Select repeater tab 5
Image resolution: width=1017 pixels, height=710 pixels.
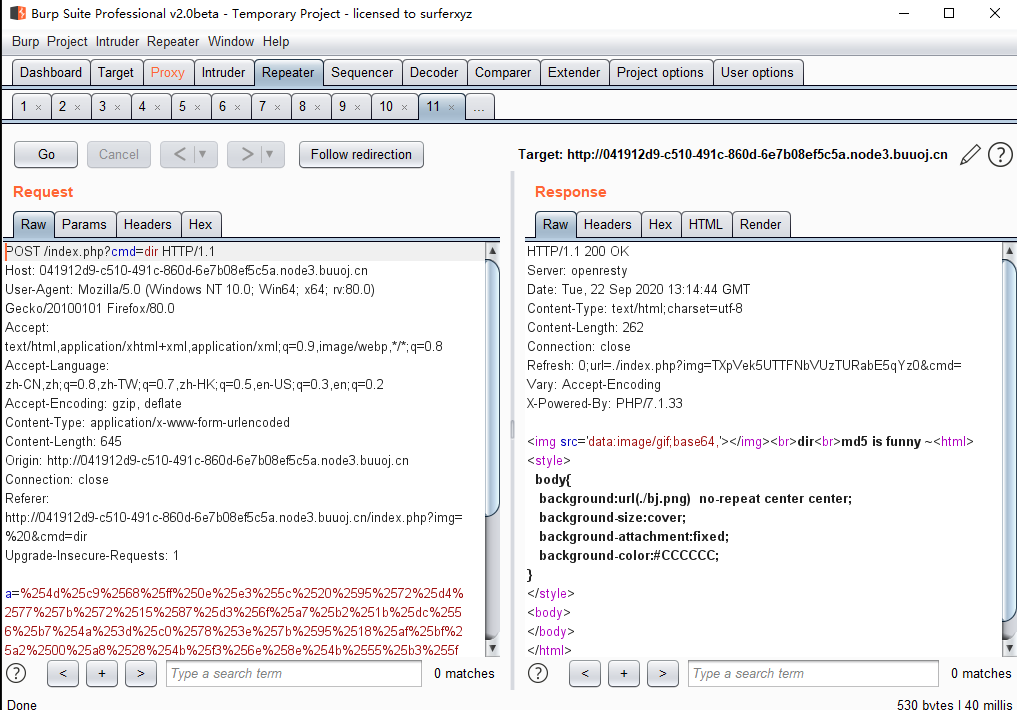182,106
